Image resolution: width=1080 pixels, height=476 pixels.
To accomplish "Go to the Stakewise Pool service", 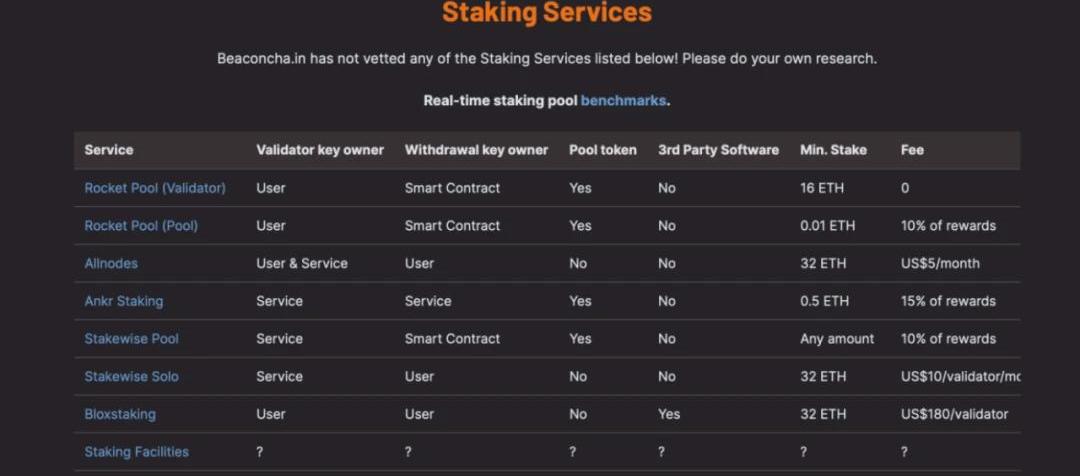I will point(131,339).
